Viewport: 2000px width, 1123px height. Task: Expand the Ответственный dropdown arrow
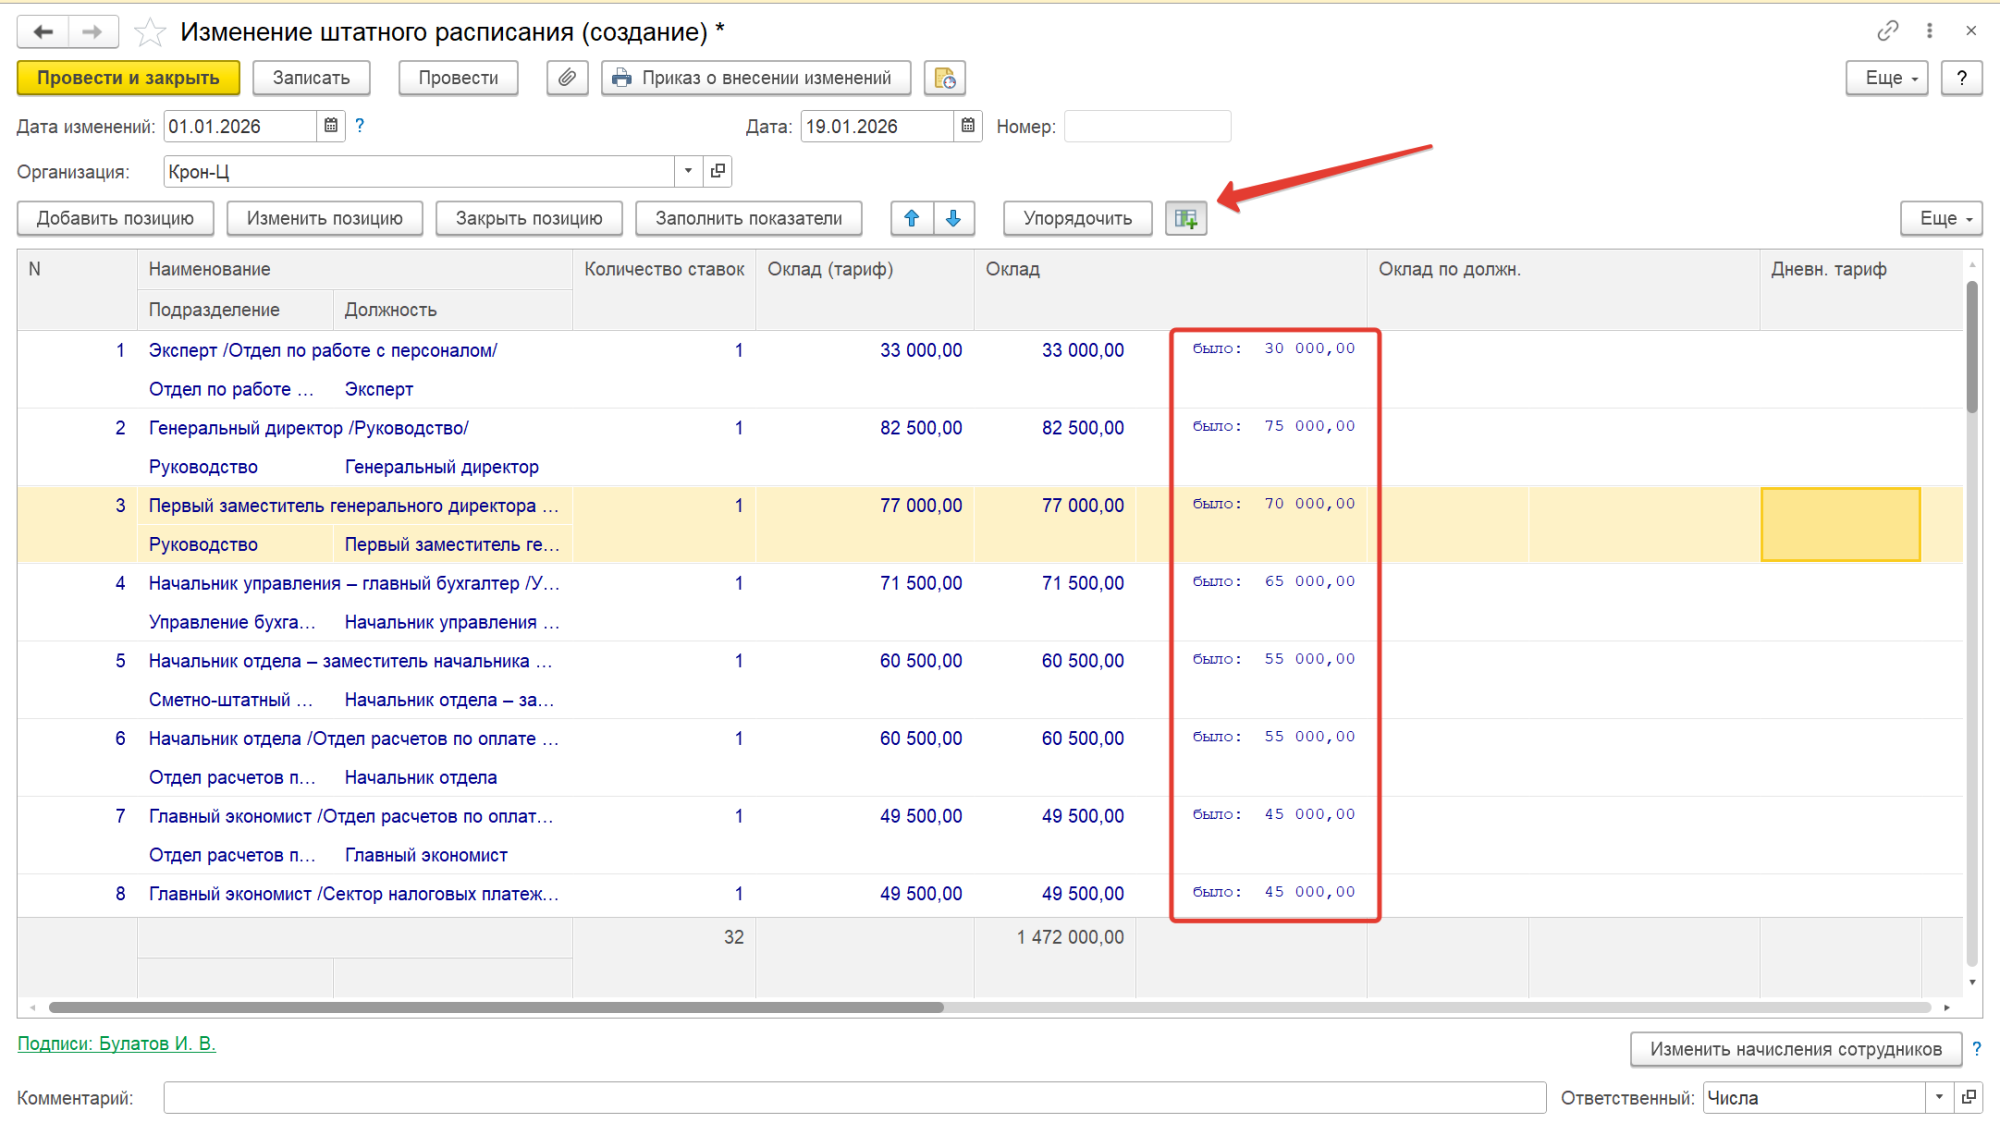coord(1939,1097)
